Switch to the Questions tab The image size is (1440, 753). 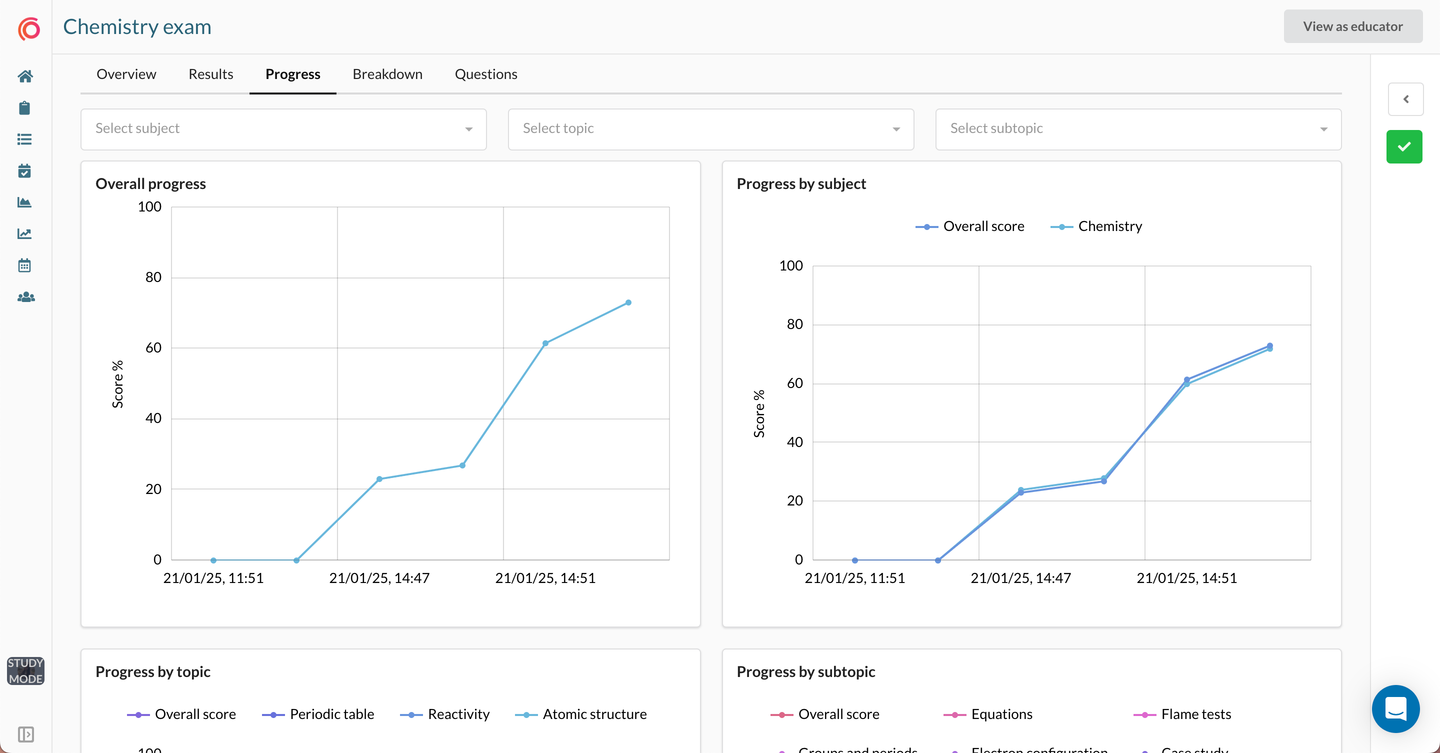click(486, 74)
